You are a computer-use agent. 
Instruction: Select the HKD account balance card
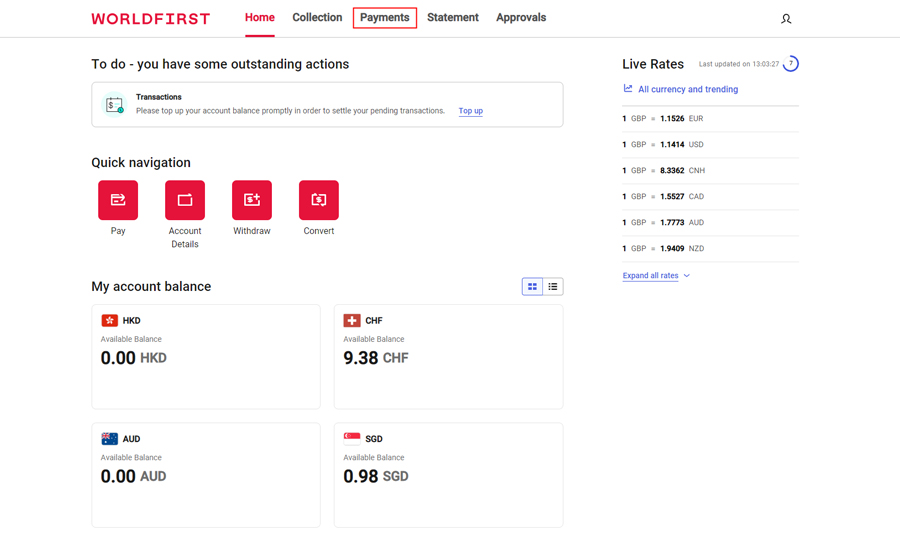point(206,357)
